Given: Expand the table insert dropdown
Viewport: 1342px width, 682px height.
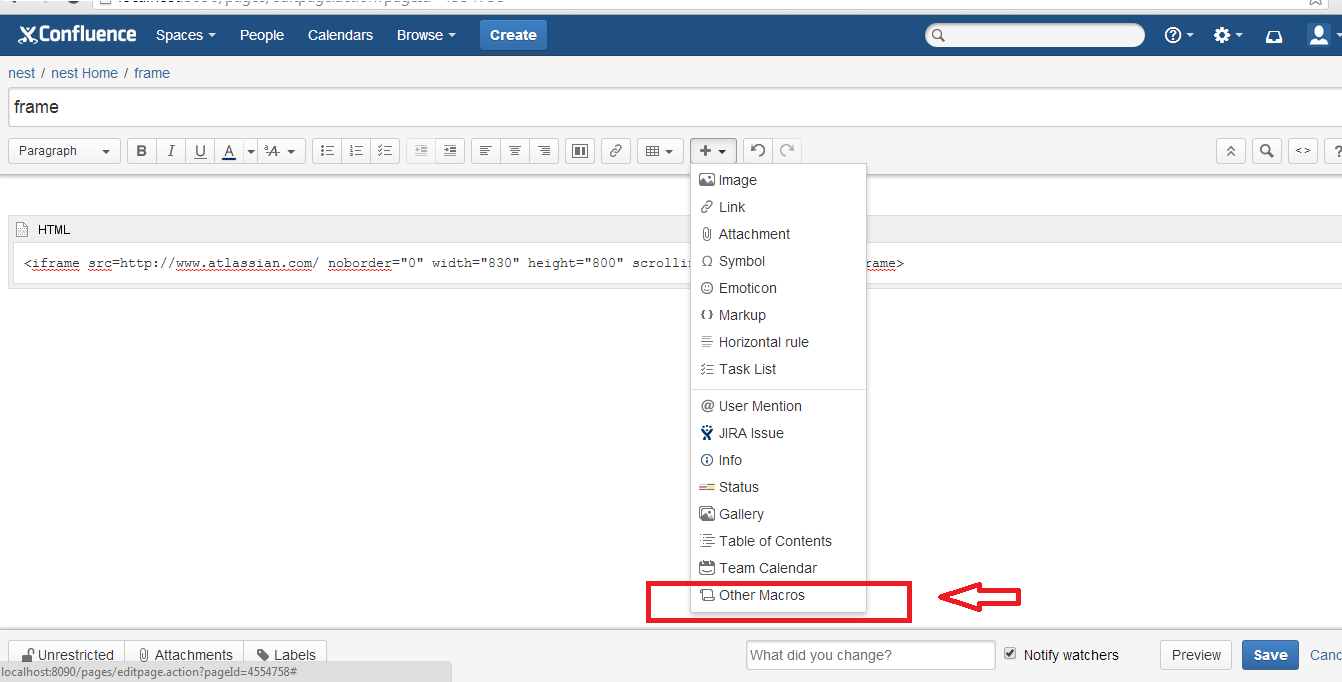Looking at the screenshot, I should pos(659,151).
